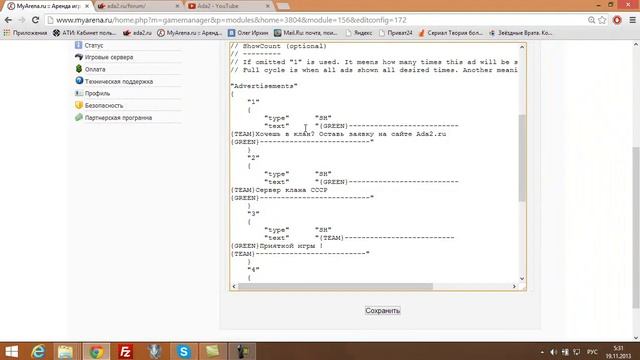Open the ada2.ru bookmark
The image size is (640, 360).
(x=138, y=33)
